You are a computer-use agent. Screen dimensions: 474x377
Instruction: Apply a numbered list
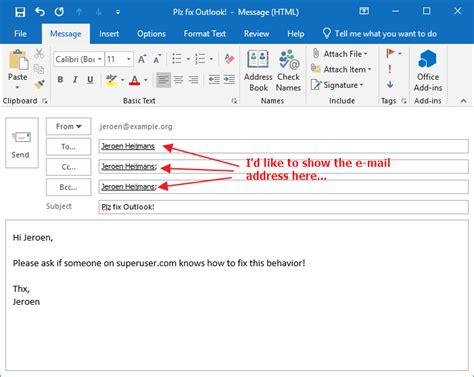point(200,59)
